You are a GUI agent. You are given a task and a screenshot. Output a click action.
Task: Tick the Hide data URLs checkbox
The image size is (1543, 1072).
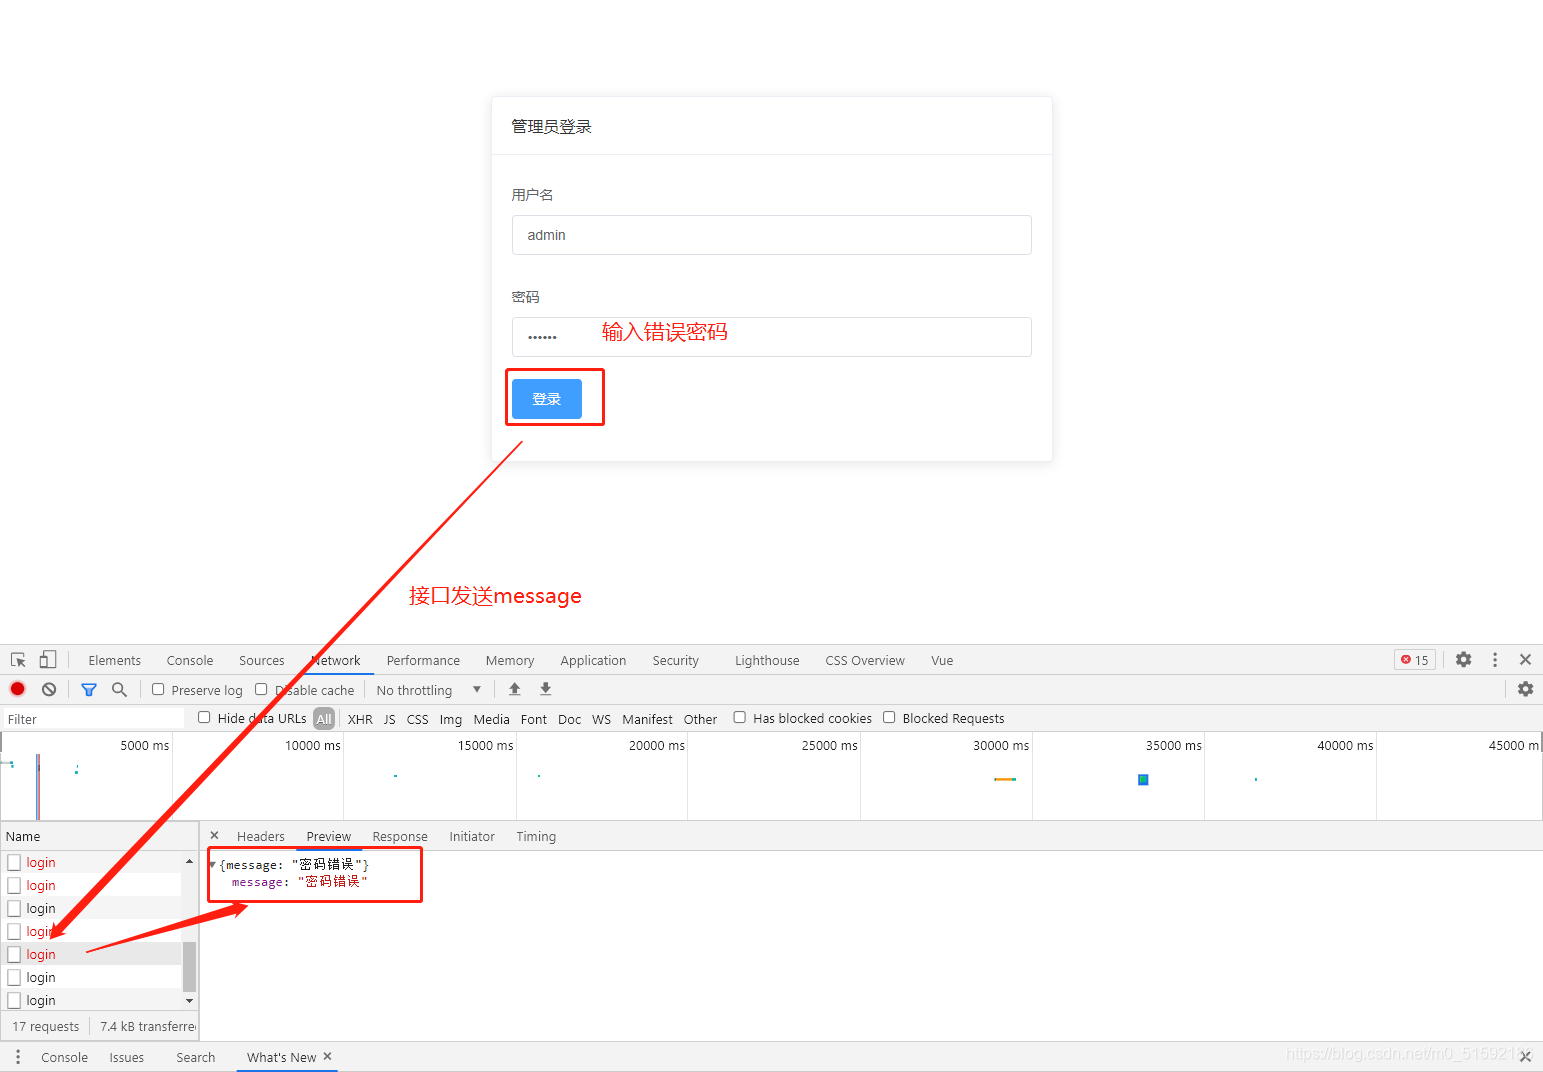(204, 717)
